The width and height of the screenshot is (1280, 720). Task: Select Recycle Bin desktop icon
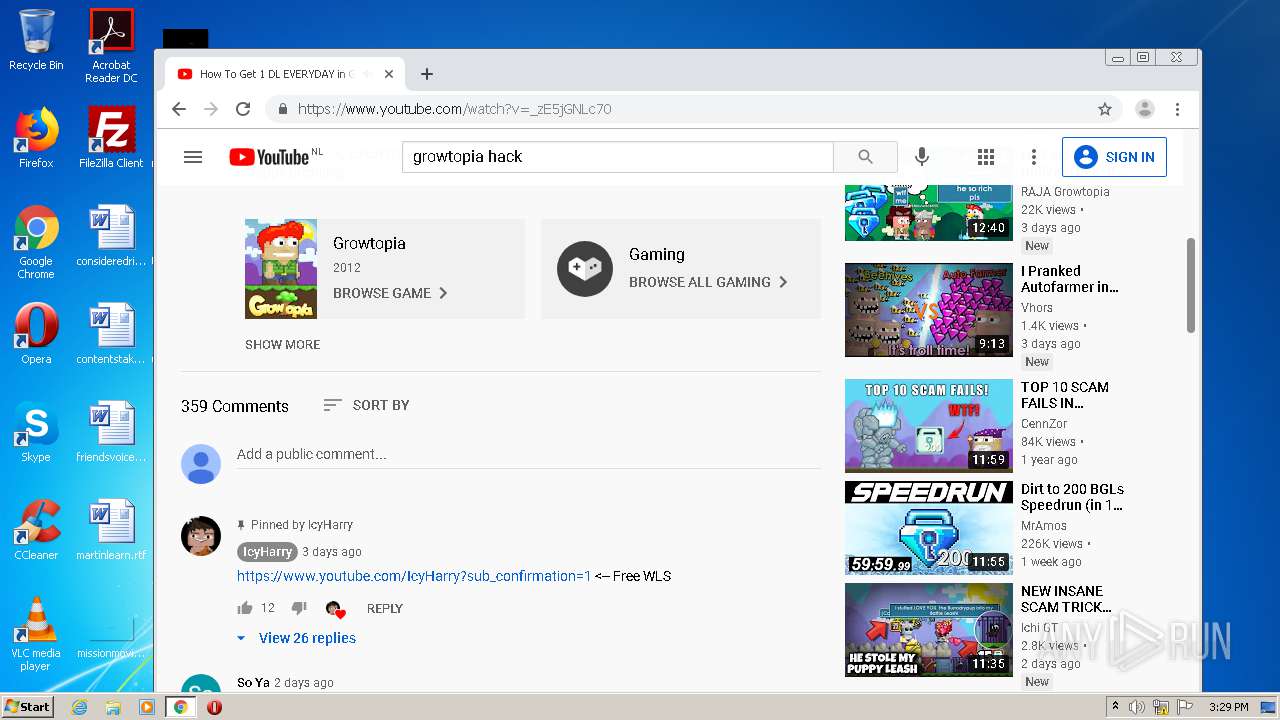click(36, 40)
